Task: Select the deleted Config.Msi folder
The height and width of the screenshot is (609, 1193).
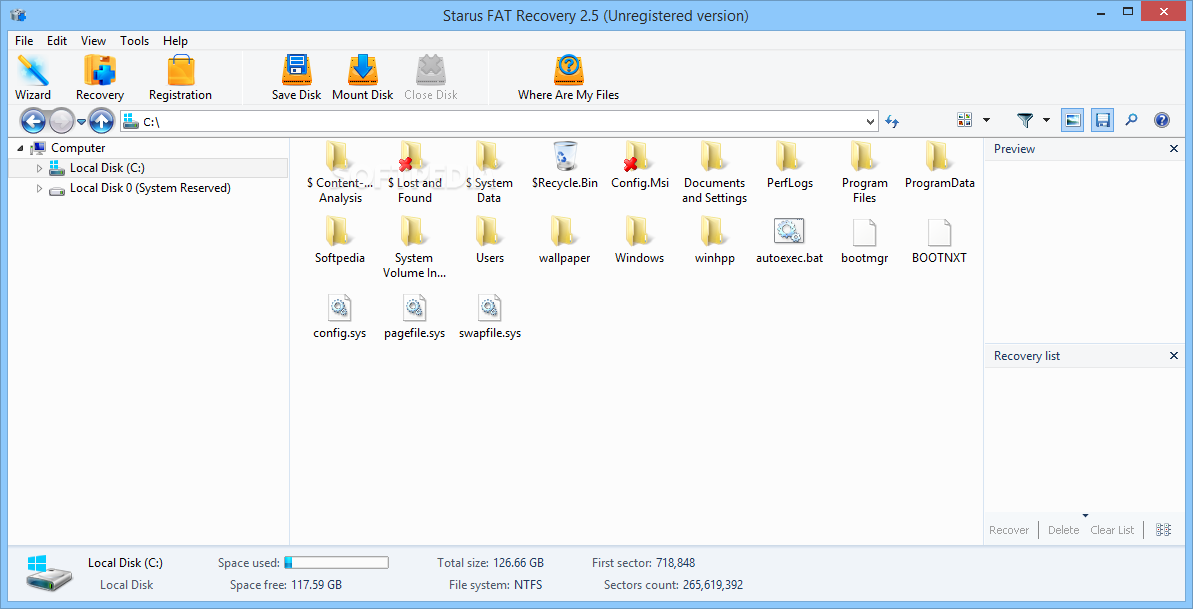Action: [x=640, y=165]
